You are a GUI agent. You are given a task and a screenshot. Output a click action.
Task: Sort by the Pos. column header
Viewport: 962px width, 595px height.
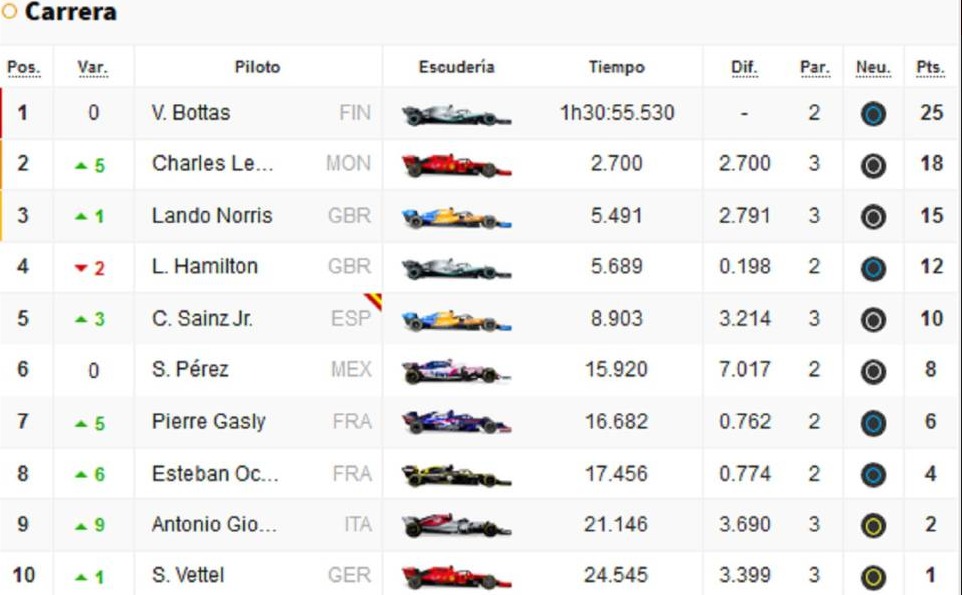(x=23, y=68)
